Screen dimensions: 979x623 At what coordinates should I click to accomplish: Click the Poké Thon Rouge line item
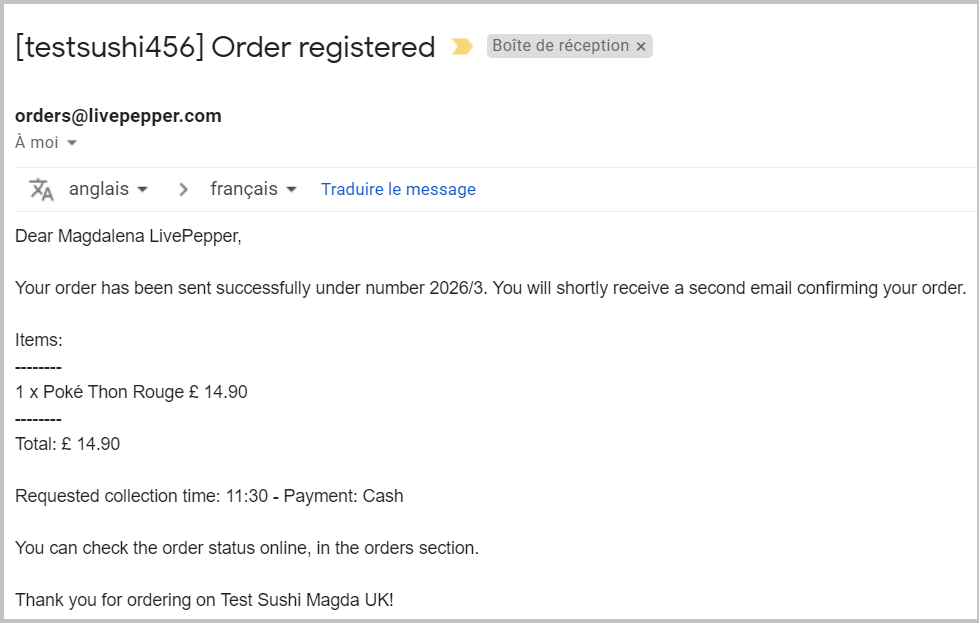pos(131,392)
